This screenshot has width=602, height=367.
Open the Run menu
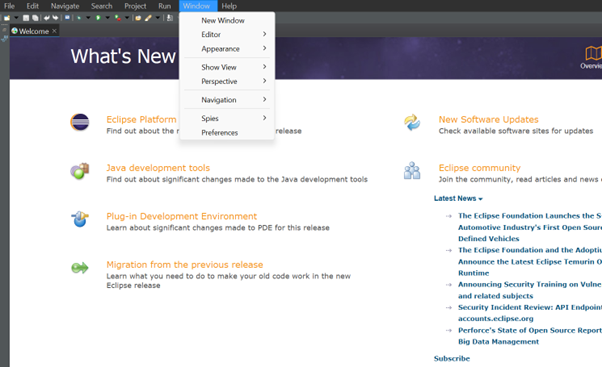point(164,6)
